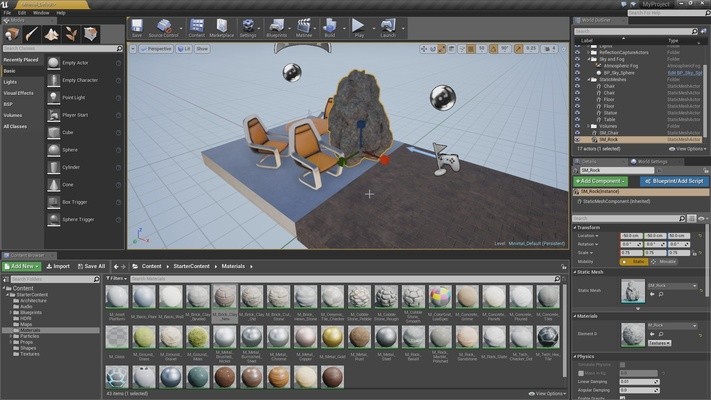This screenshot has width=711, height=400.
Task: Open the viewport options dropdown arrow
Action: (133, 49)
